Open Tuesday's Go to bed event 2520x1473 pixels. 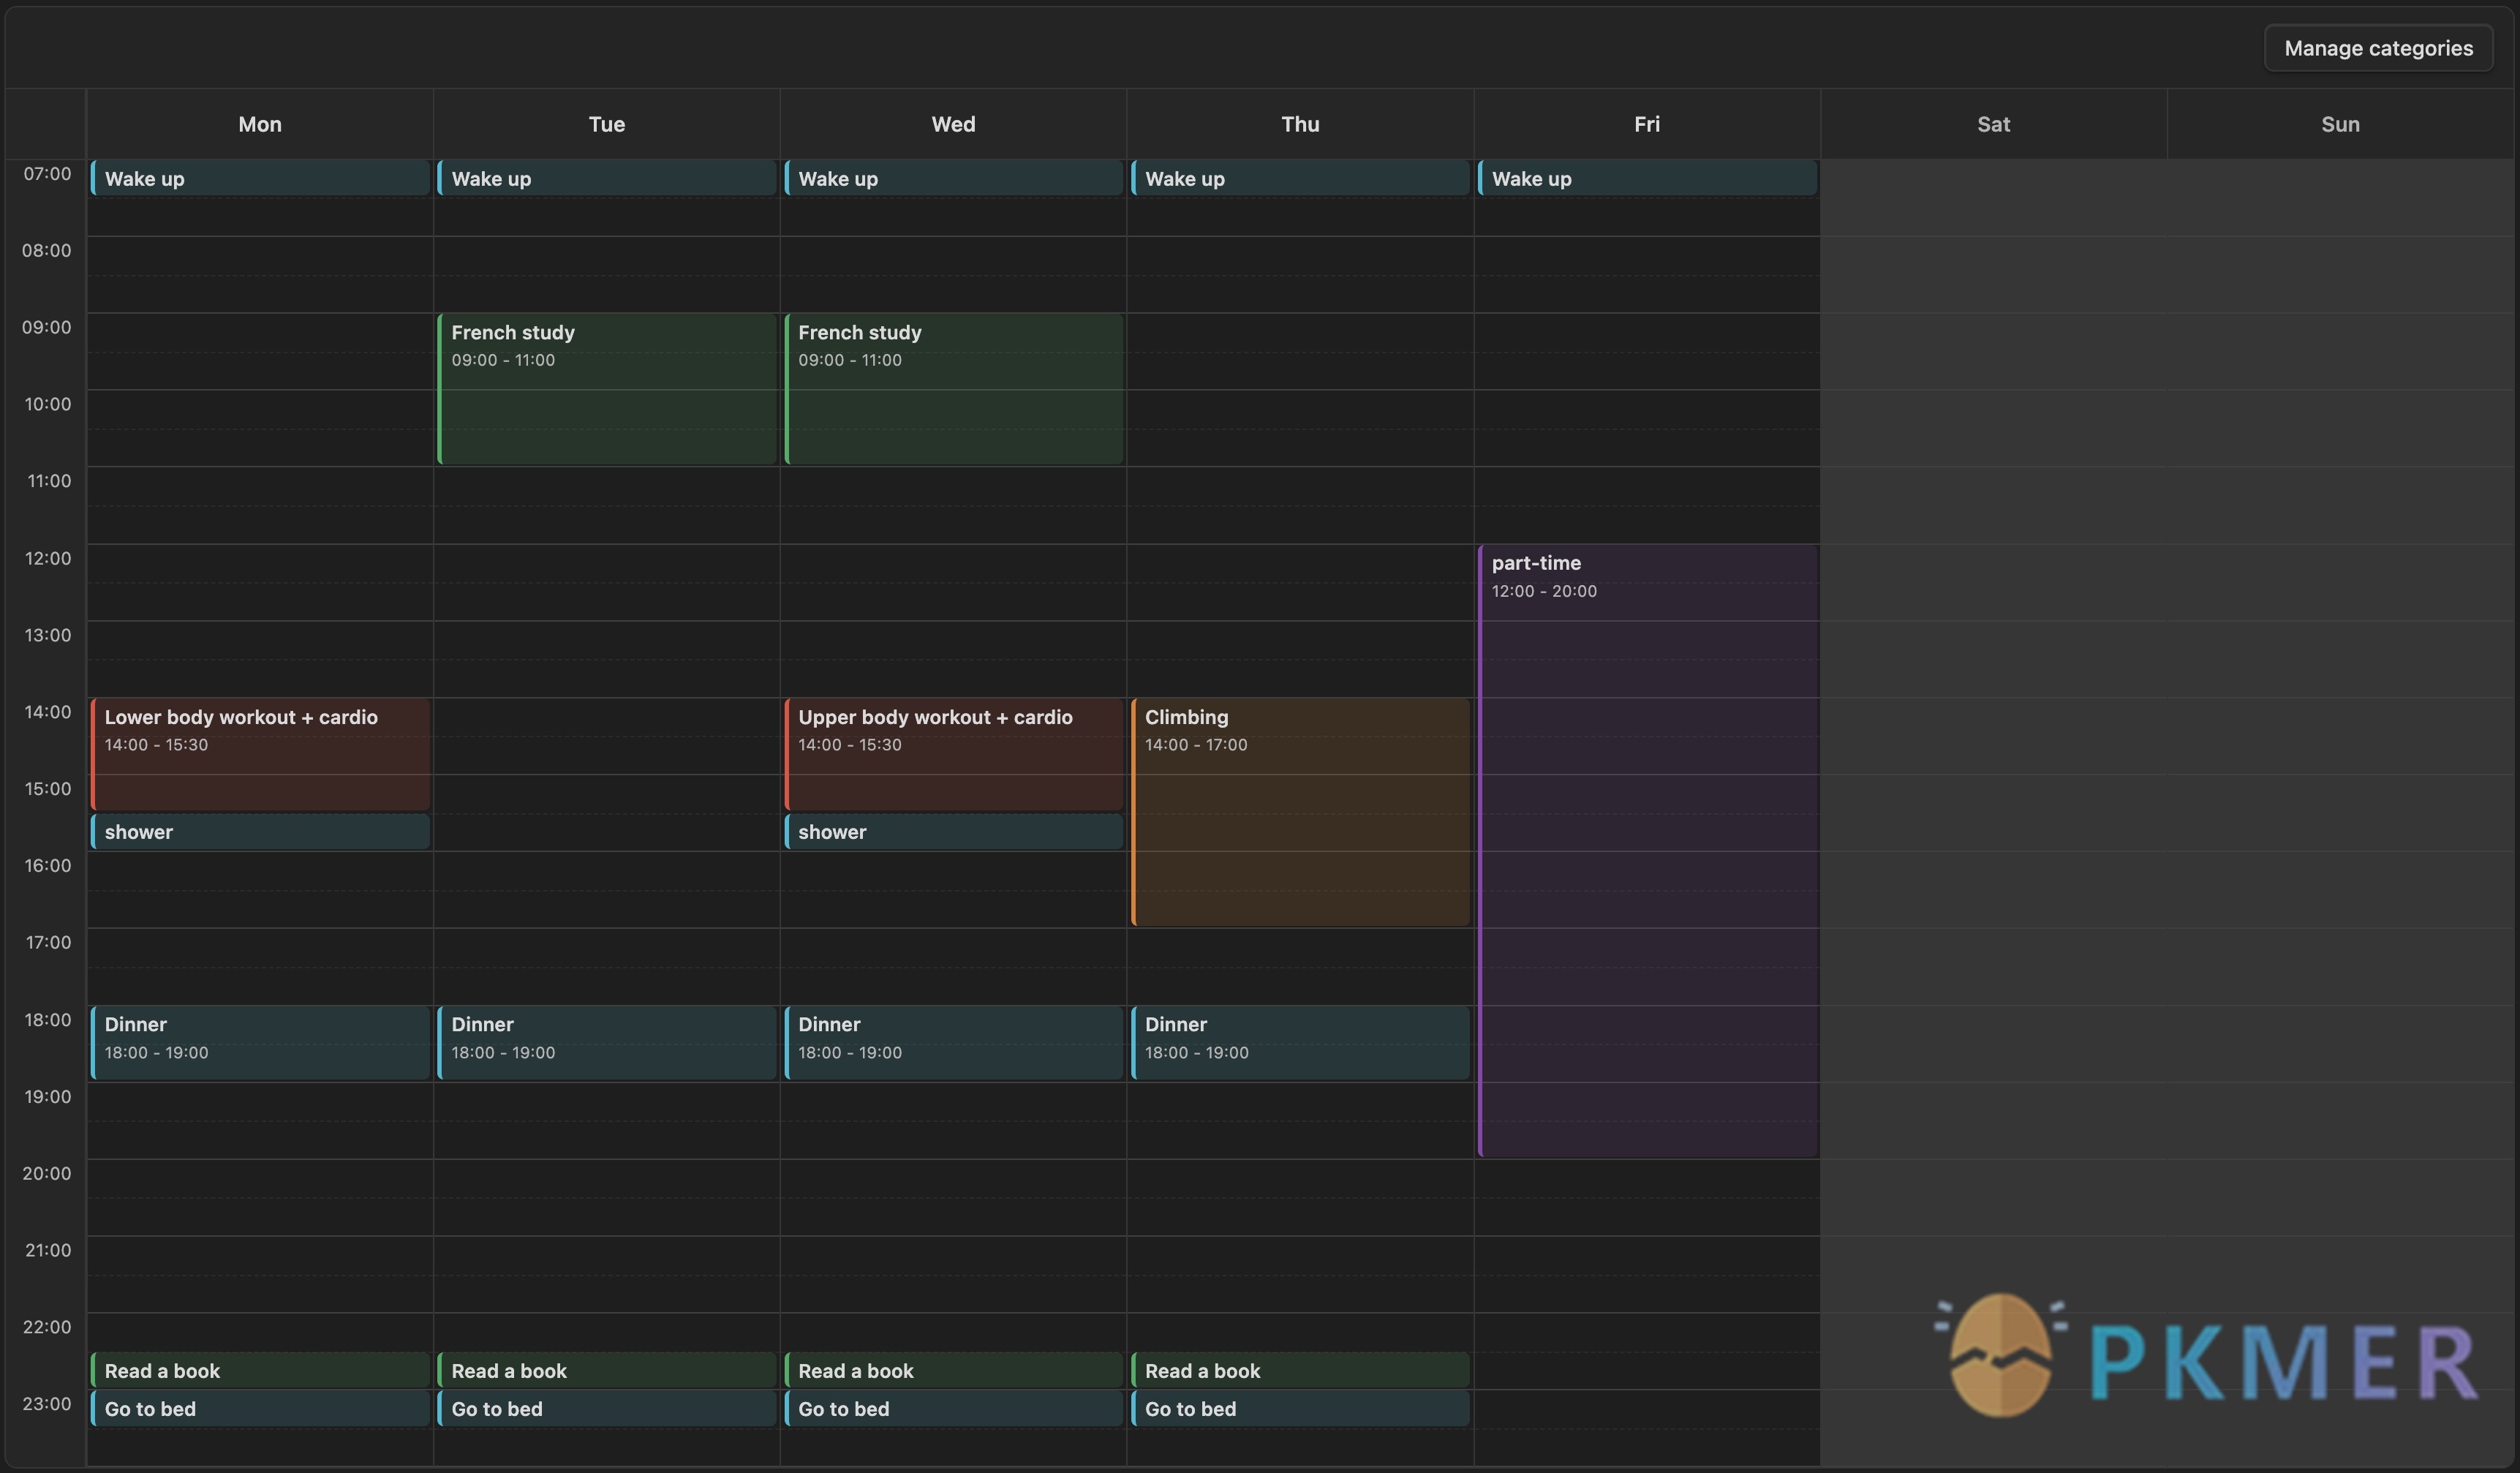click(607, 1408)
